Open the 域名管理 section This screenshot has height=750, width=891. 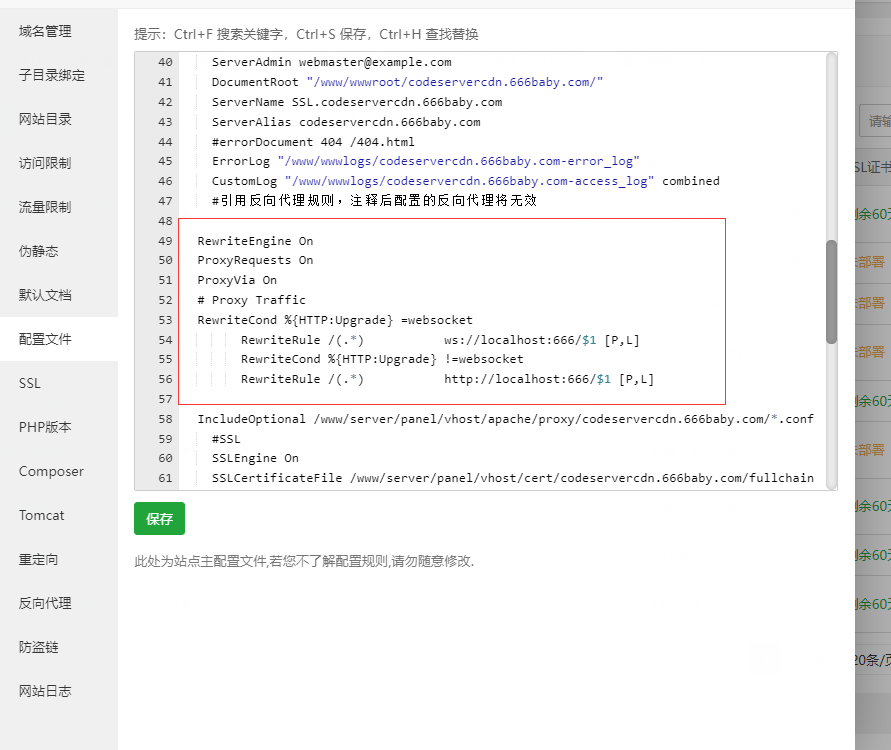(x=46, y=31)
